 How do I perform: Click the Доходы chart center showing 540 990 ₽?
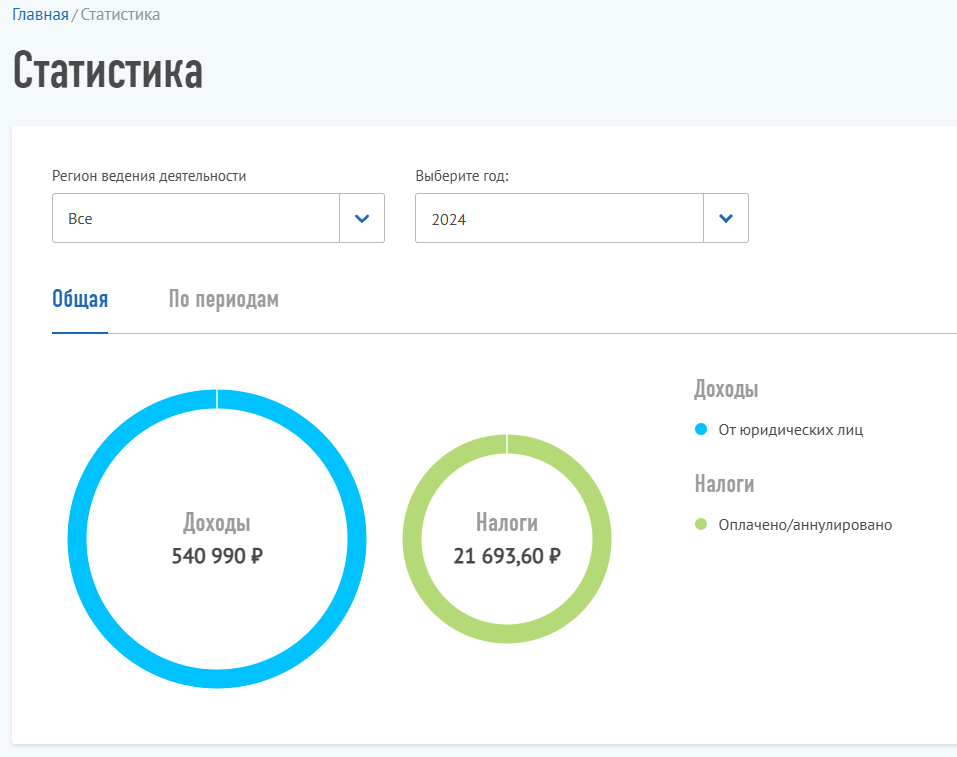pyautogui.click(x=216, y=537)
